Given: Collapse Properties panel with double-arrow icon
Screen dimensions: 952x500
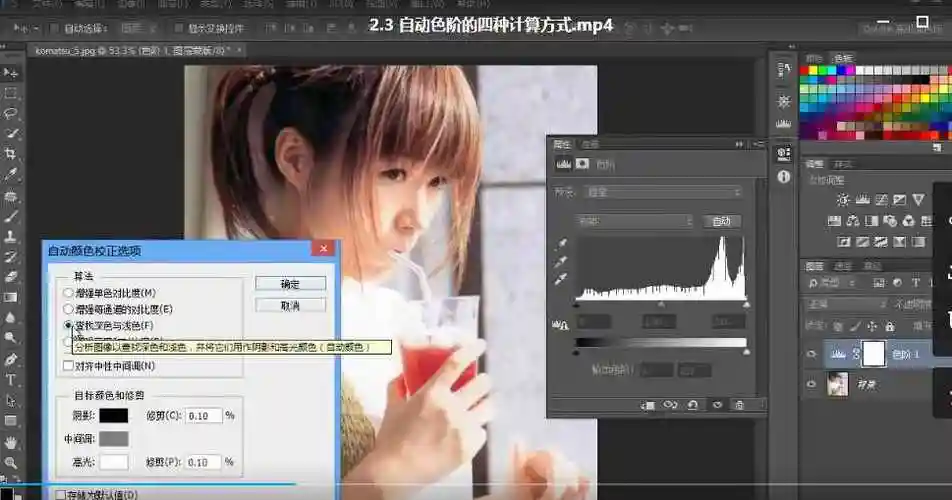Looking at the screenshot, I should click(x=739, y=144).
